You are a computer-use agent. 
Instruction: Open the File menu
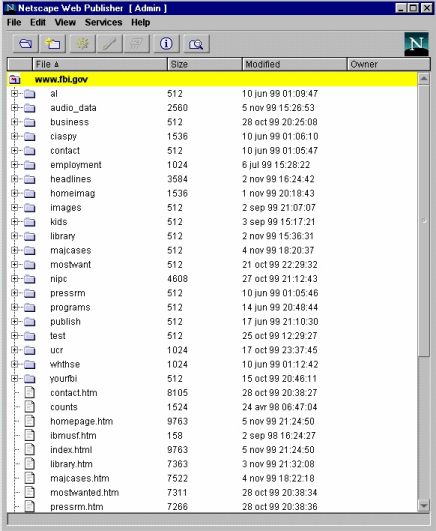(14, 22)
